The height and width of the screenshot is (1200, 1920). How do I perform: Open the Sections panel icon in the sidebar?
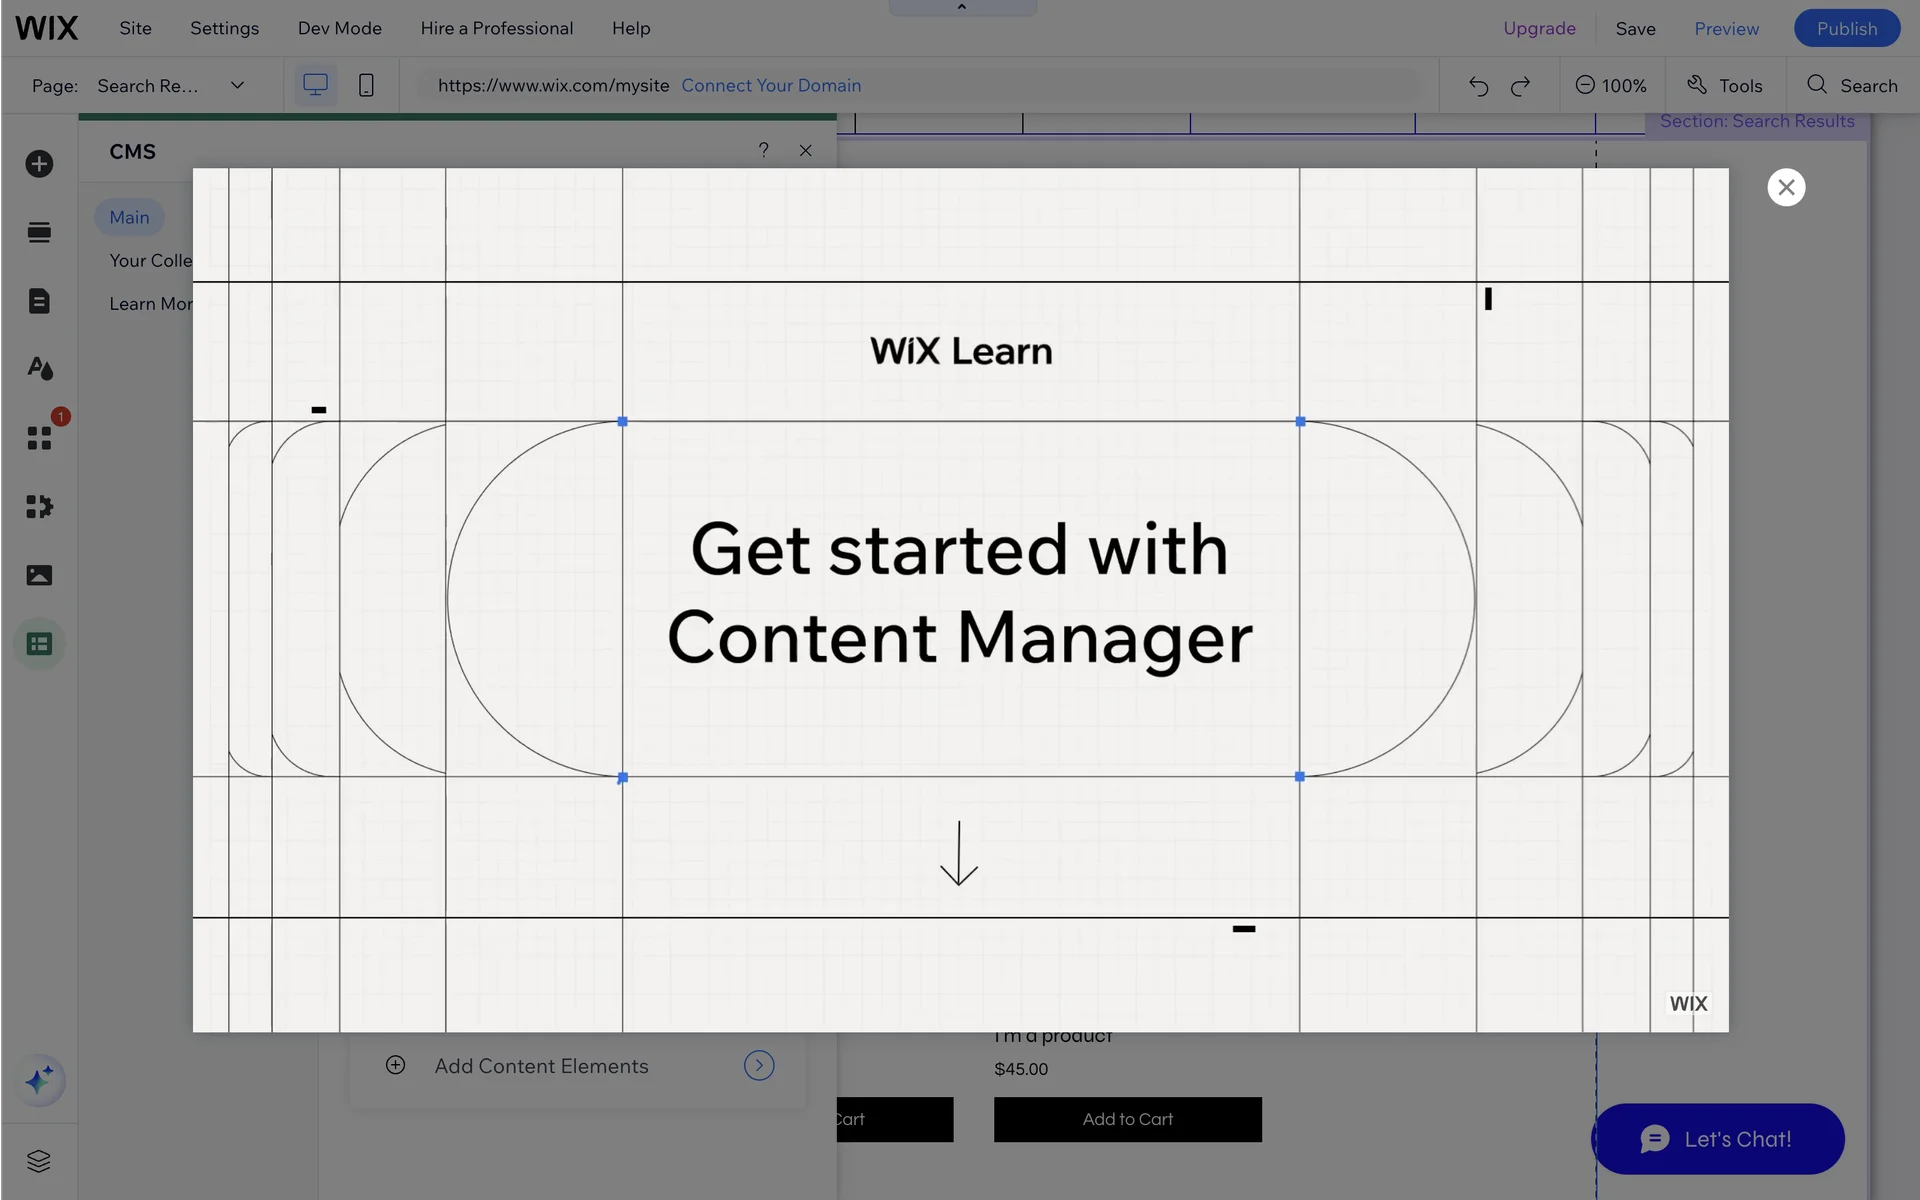(39, 233)
